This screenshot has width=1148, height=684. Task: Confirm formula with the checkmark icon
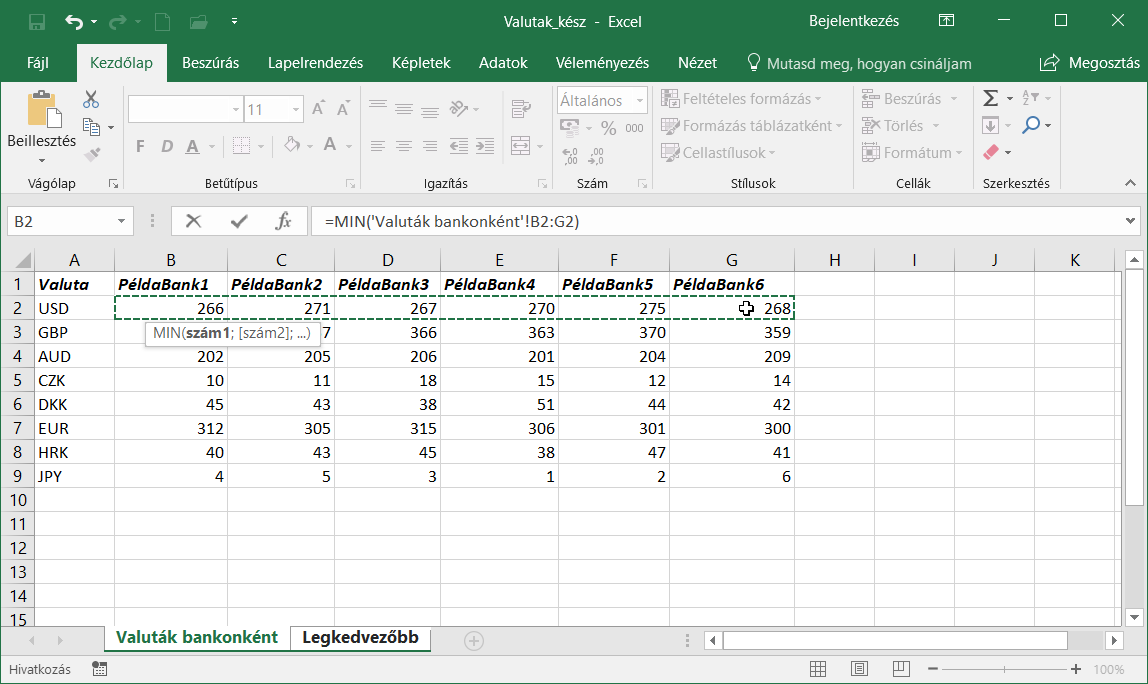point(239,221)
